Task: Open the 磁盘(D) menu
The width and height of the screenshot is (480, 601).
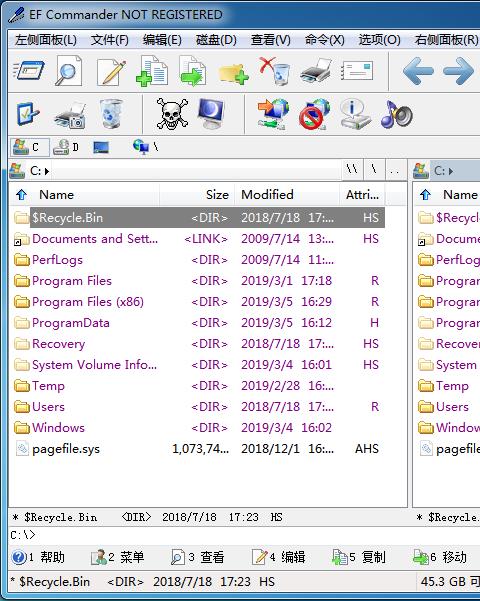Action: pyautogui.click(x=216, y=40)
